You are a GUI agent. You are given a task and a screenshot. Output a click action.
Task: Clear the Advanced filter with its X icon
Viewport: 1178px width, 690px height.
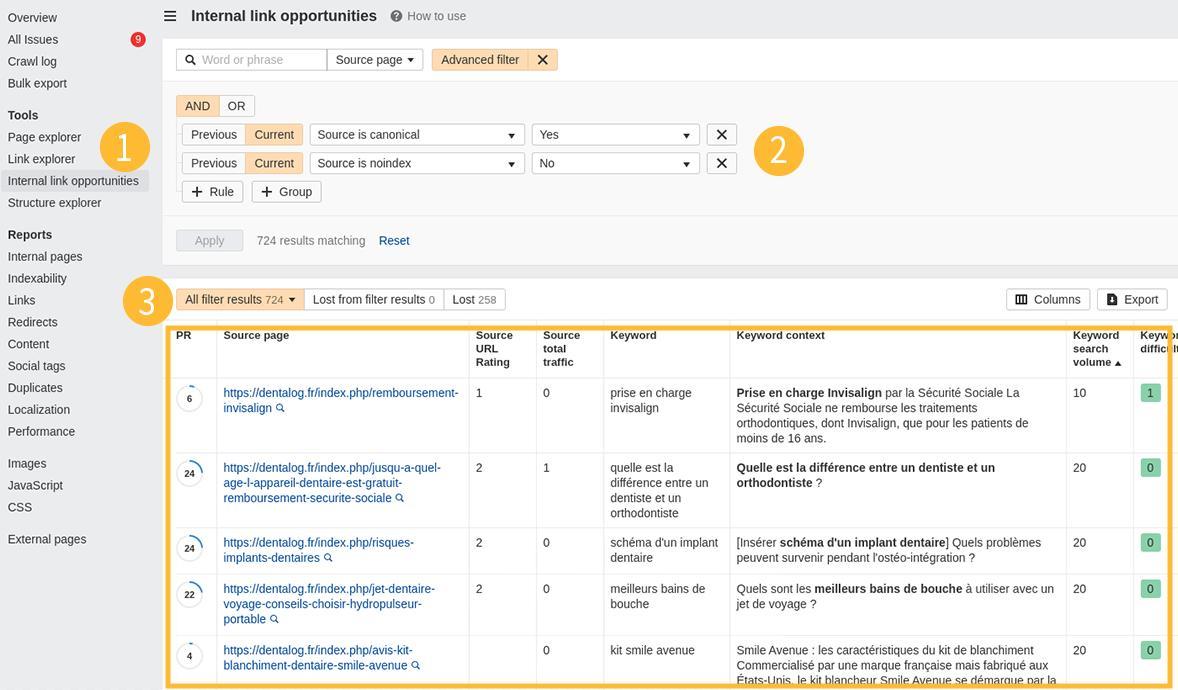click(543, 59)
